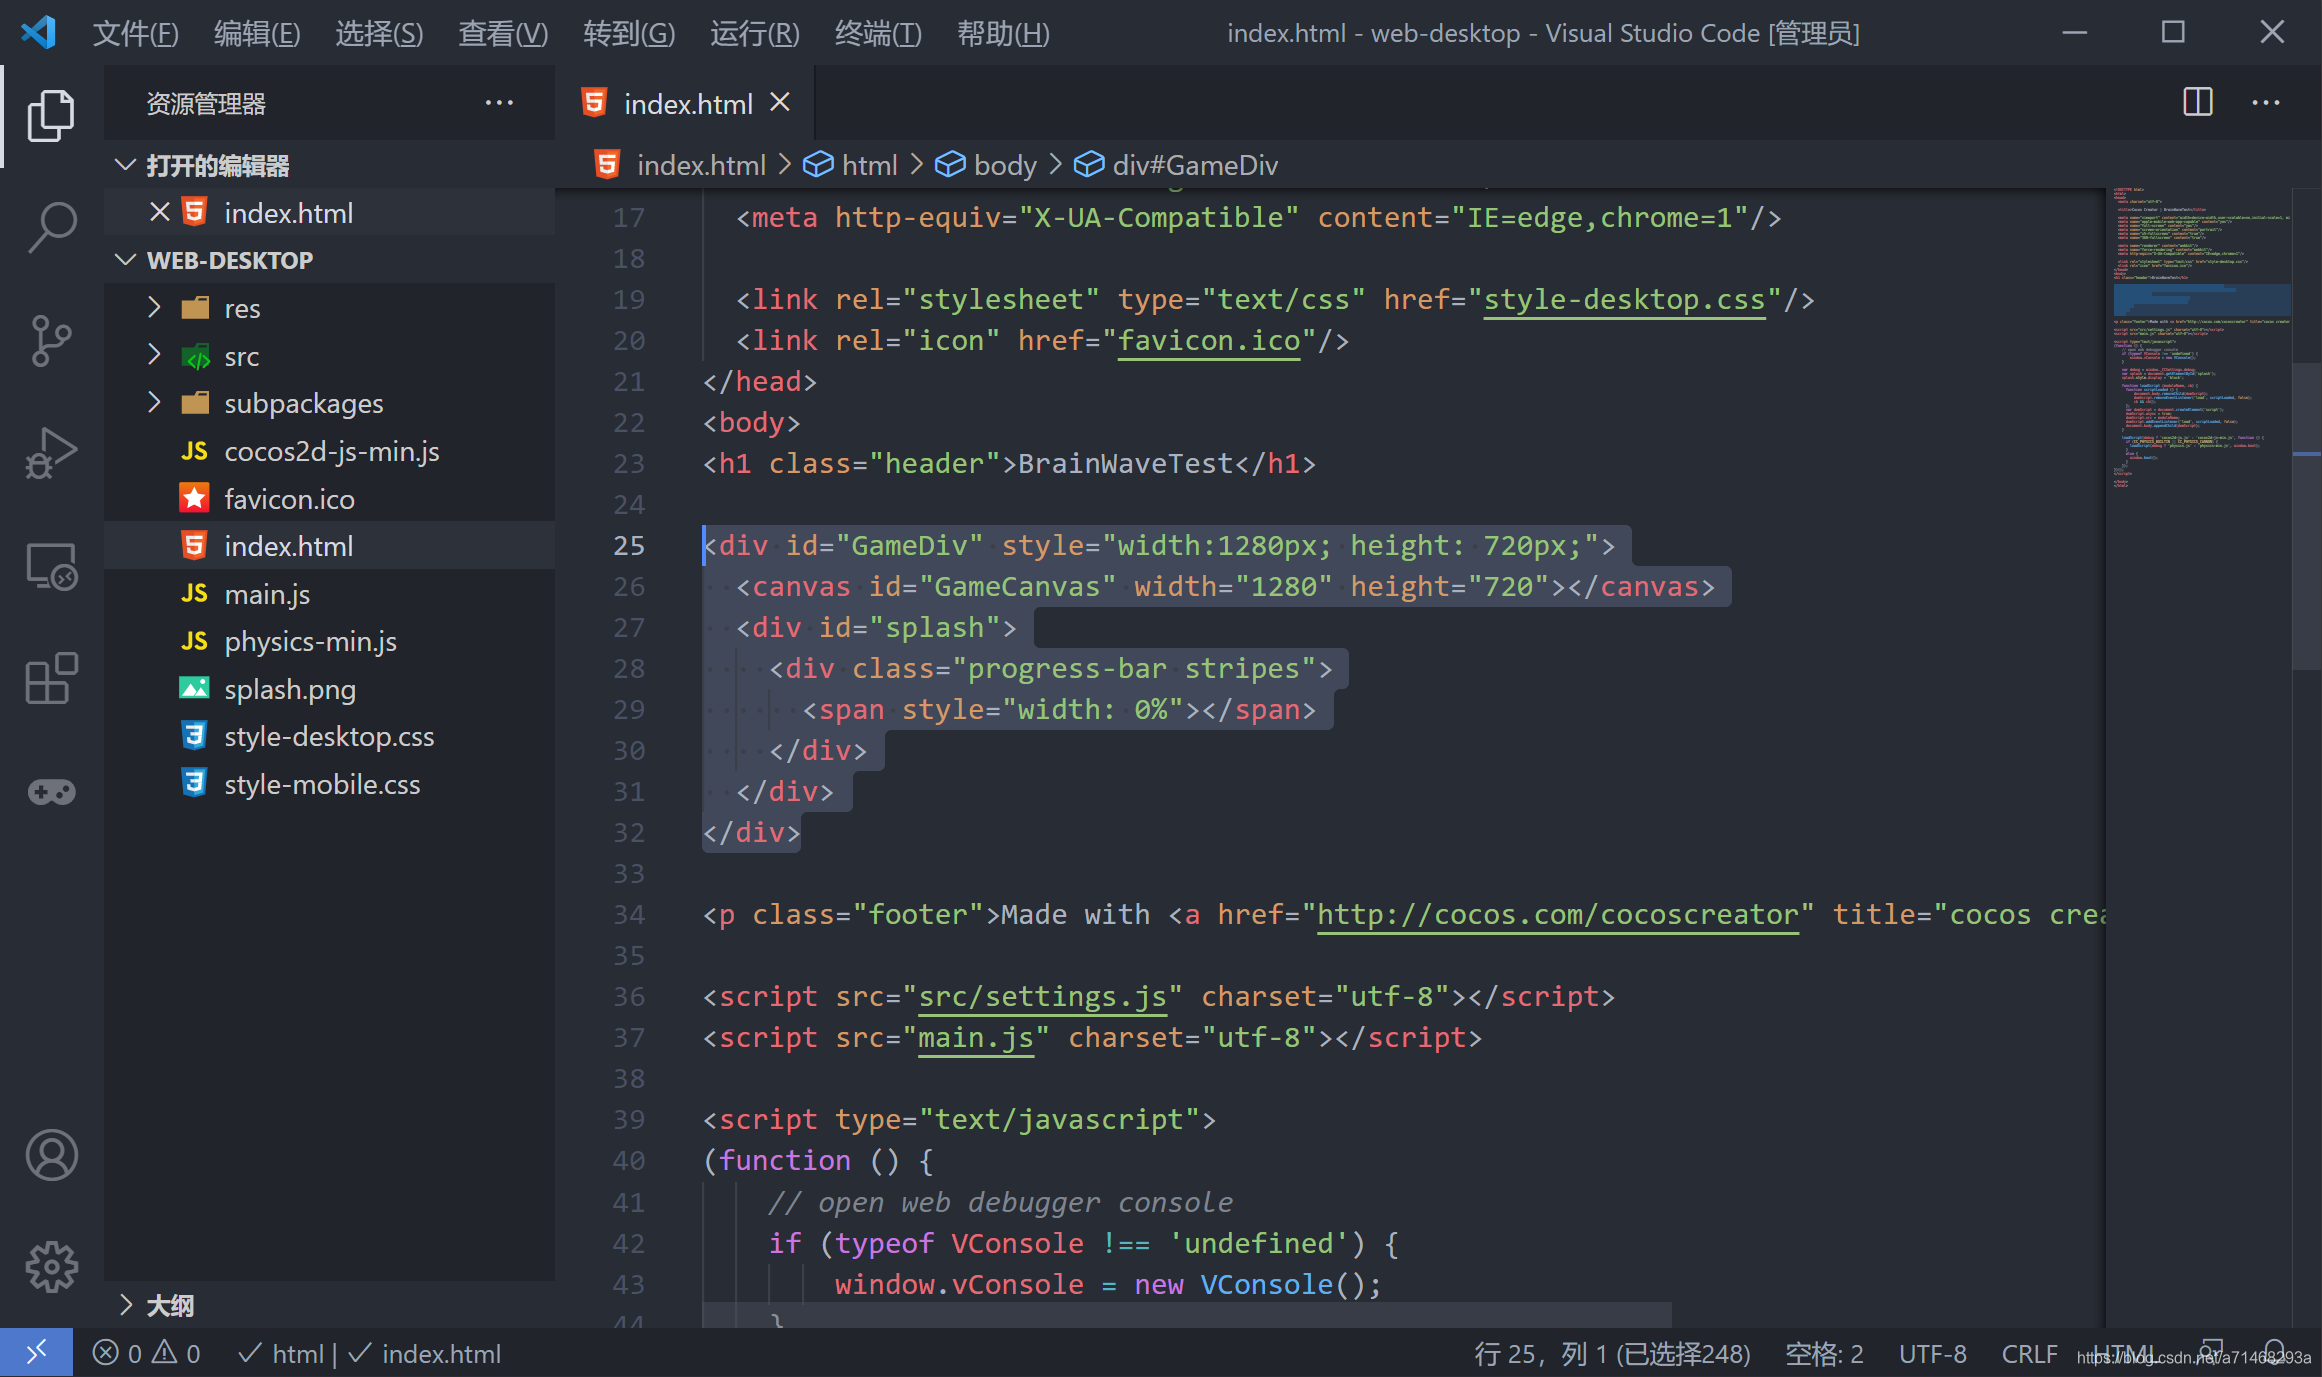The height and width of the screenshot is (1377, 2322).
Task: Open the Search view in activity bar
Action: tap(51, 227)
